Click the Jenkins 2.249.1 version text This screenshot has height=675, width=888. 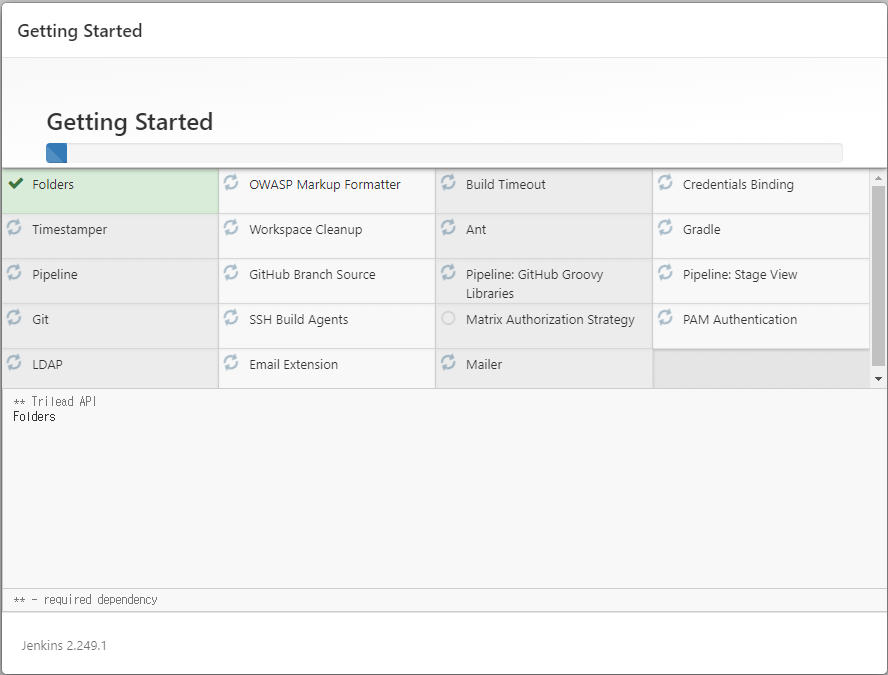[x=64, y=646]
